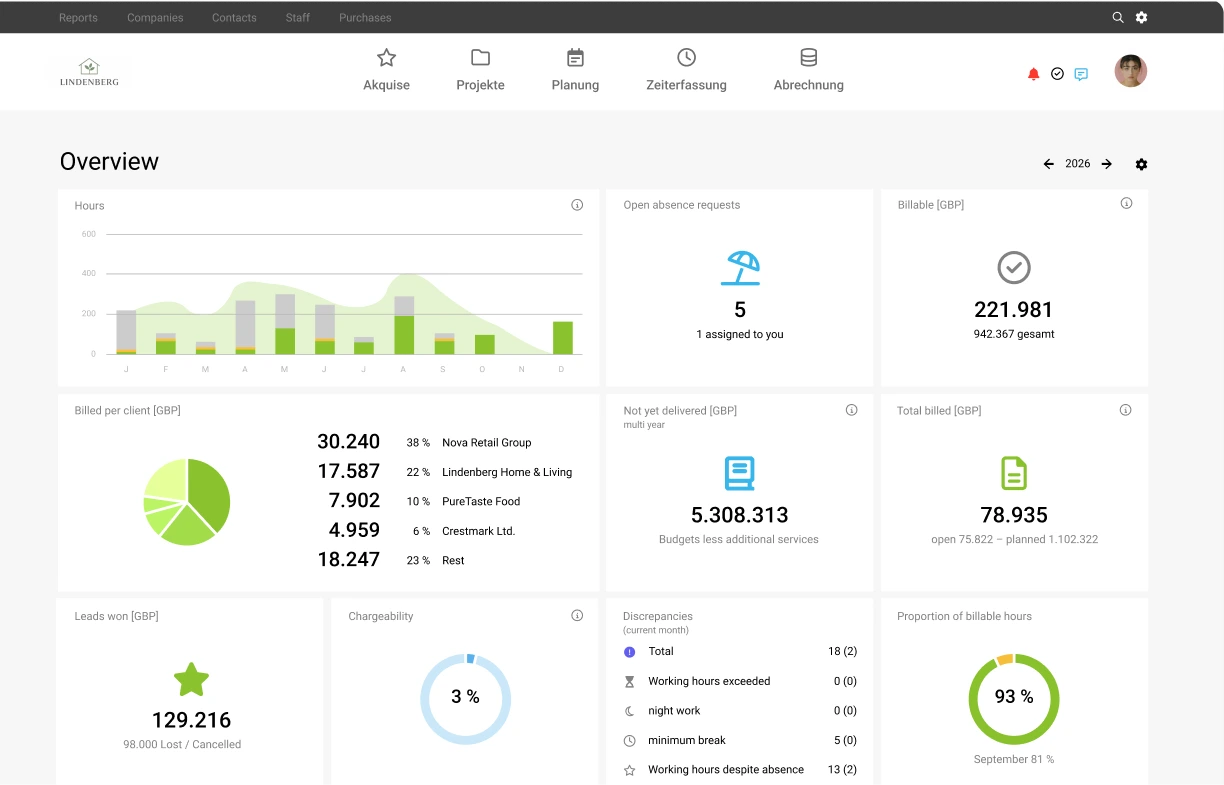The height and width of the screenshot is (785, 1224).
Task: Click the search magnifier icon
Action: [x=1118, y=17]
